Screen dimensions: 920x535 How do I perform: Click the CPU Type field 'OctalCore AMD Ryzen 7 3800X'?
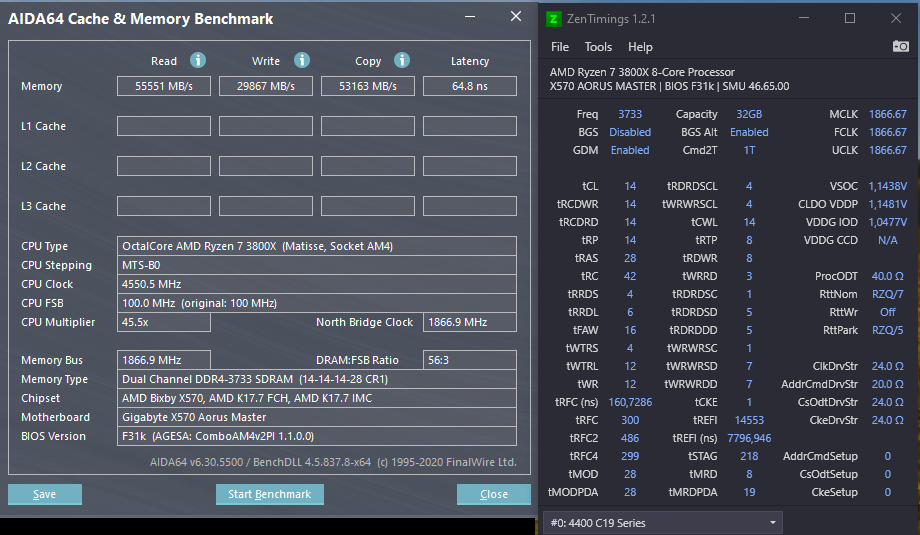(x=317, y=246)
